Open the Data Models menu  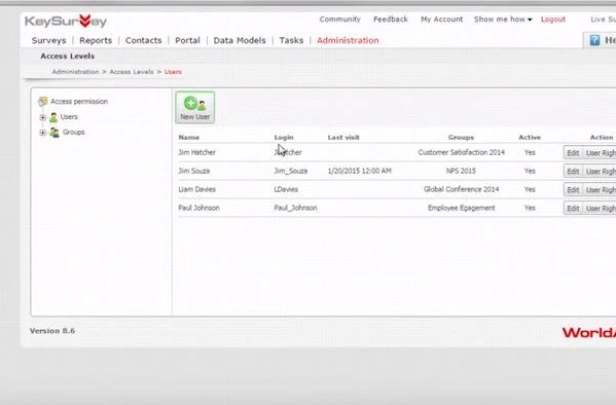[239, 40]
